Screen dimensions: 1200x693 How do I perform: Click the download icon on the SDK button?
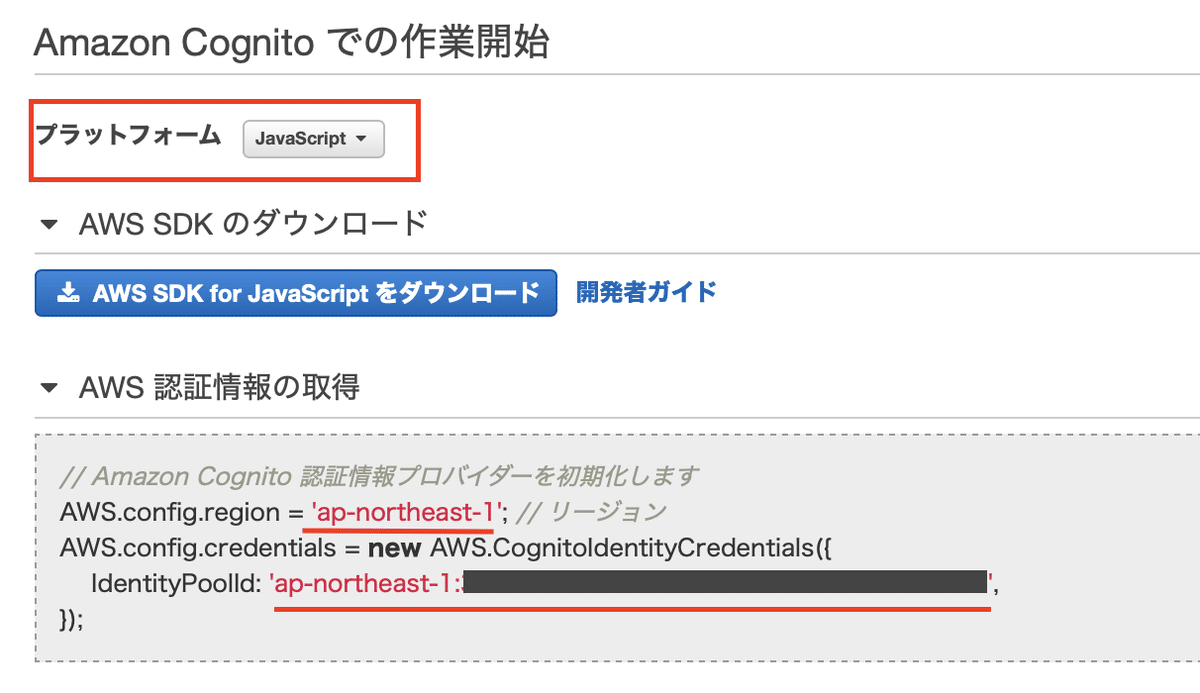pyautogui.click(x=68, y=293)
